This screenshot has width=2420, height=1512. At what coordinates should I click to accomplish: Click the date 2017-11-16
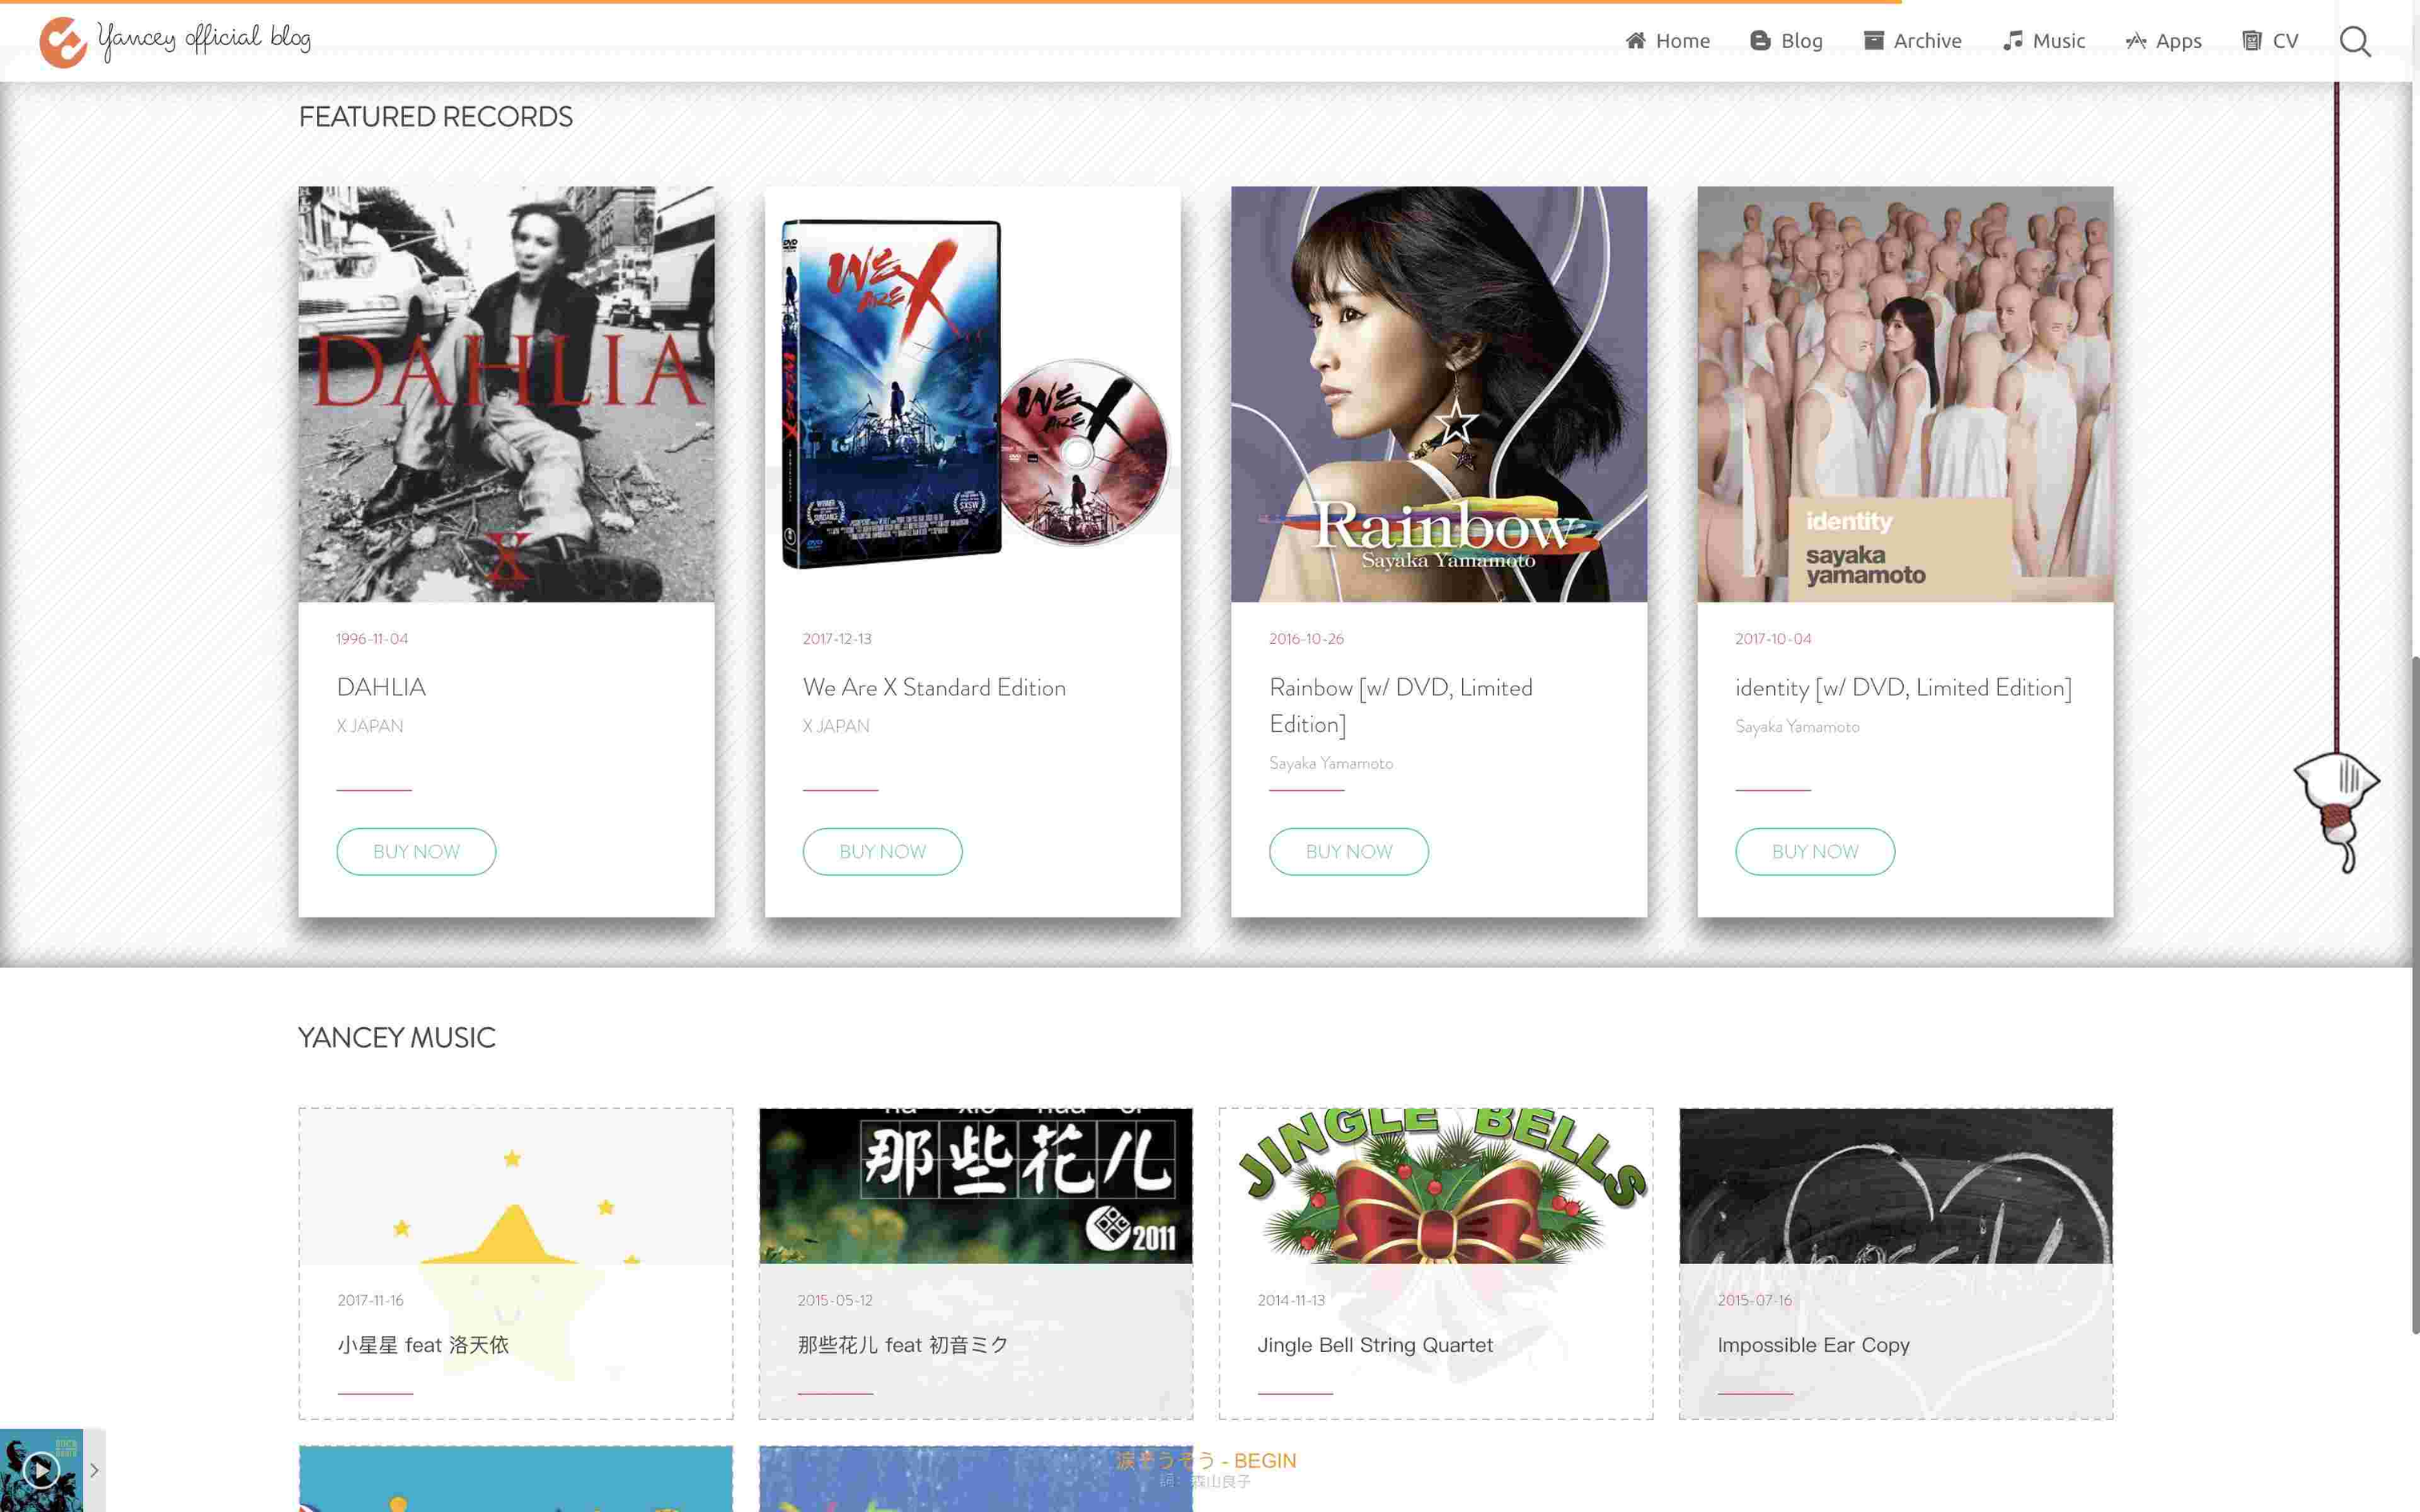coord(370,1300)
